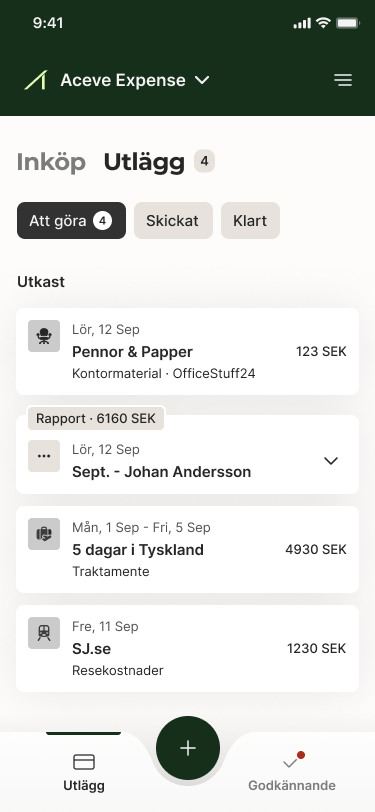Open the 5 dagar i Tyskland entry
This screenshot has width=375, height=812.
point(188,549)
